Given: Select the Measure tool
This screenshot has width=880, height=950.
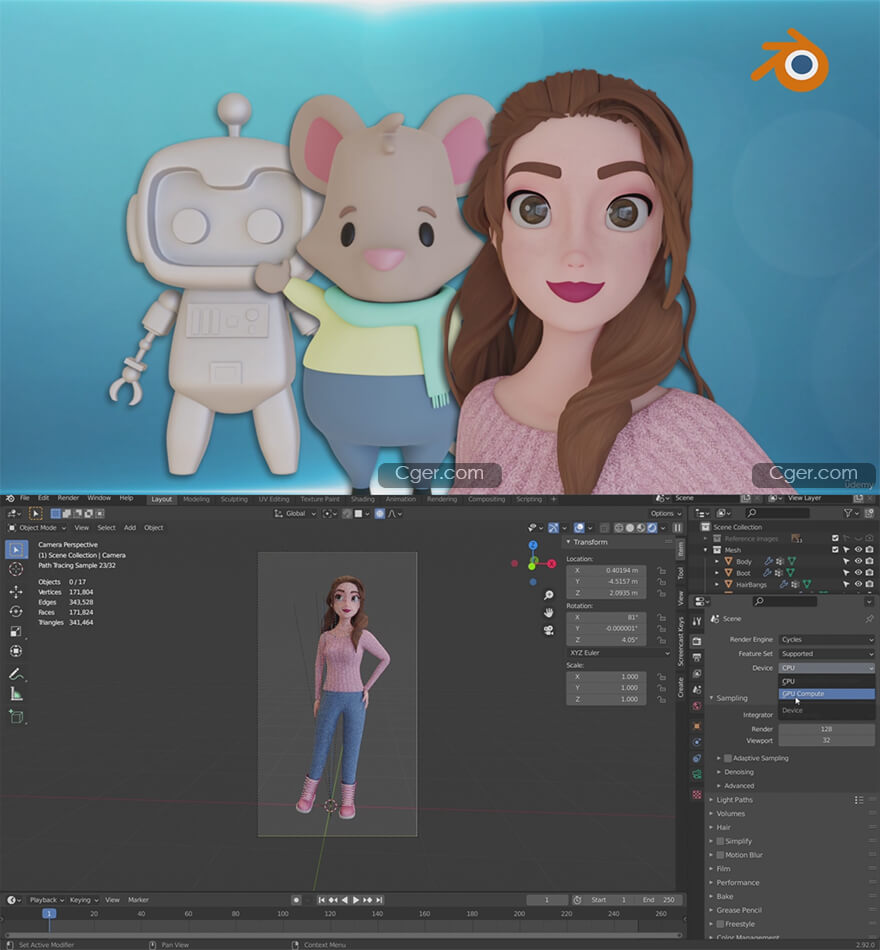Looking at the screenshot, I should point(16,694).
